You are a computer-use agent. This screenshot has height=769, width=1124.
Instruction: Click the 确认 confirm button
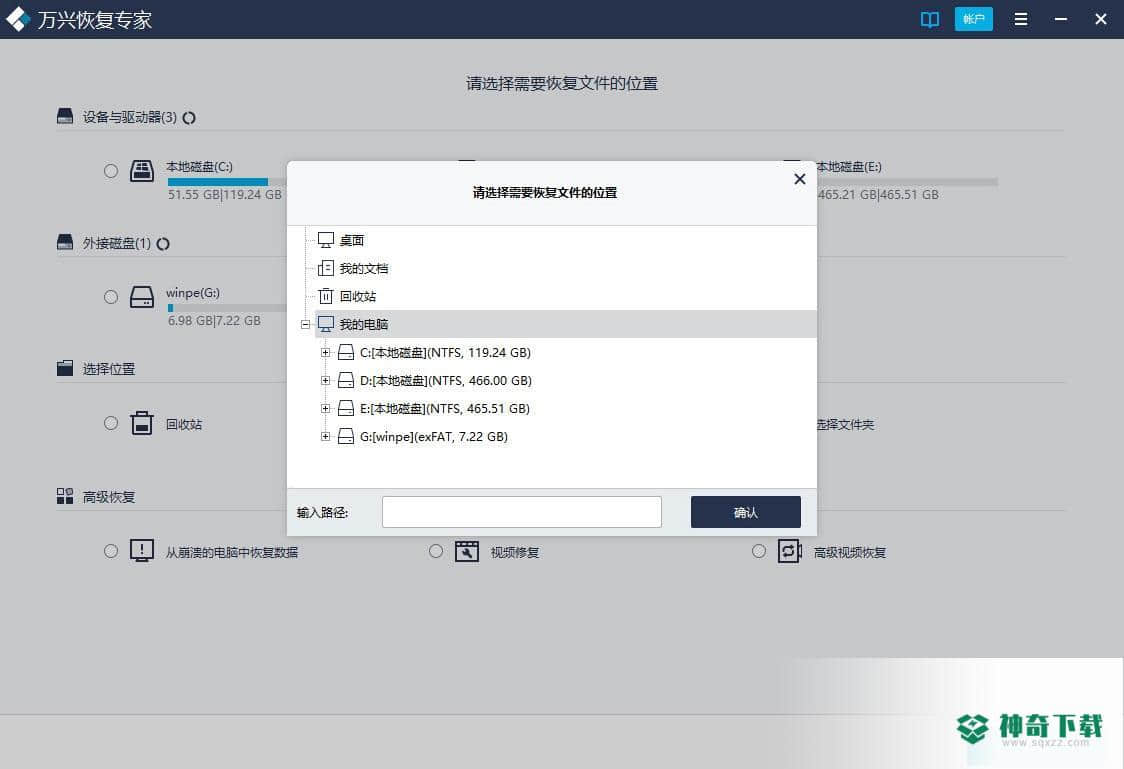click(x=746, y=512)
